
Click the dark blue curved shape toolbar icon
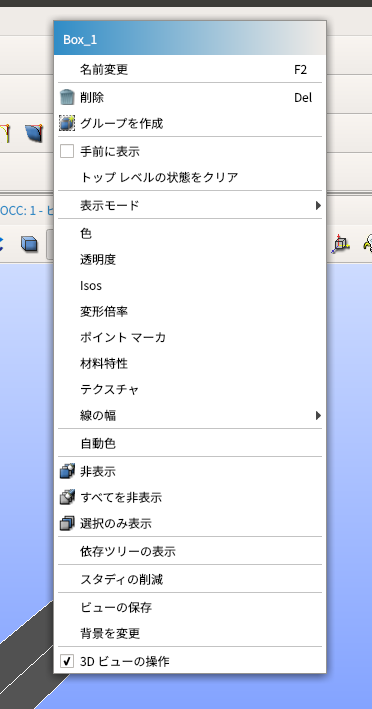[34, 133]
